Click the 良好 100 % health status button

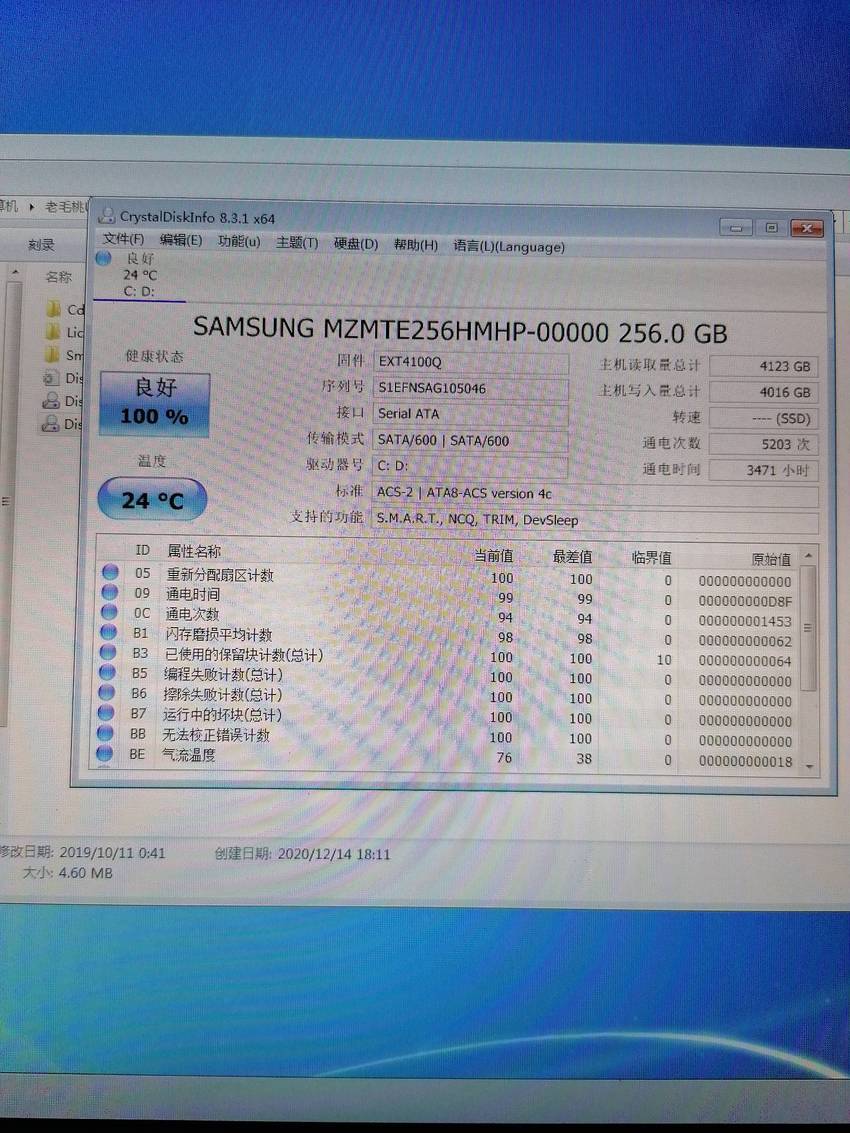tap(155, 404)
